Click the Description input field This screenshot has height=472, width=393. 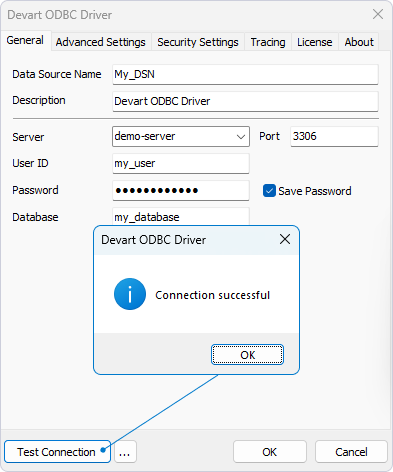pos(245,101)
